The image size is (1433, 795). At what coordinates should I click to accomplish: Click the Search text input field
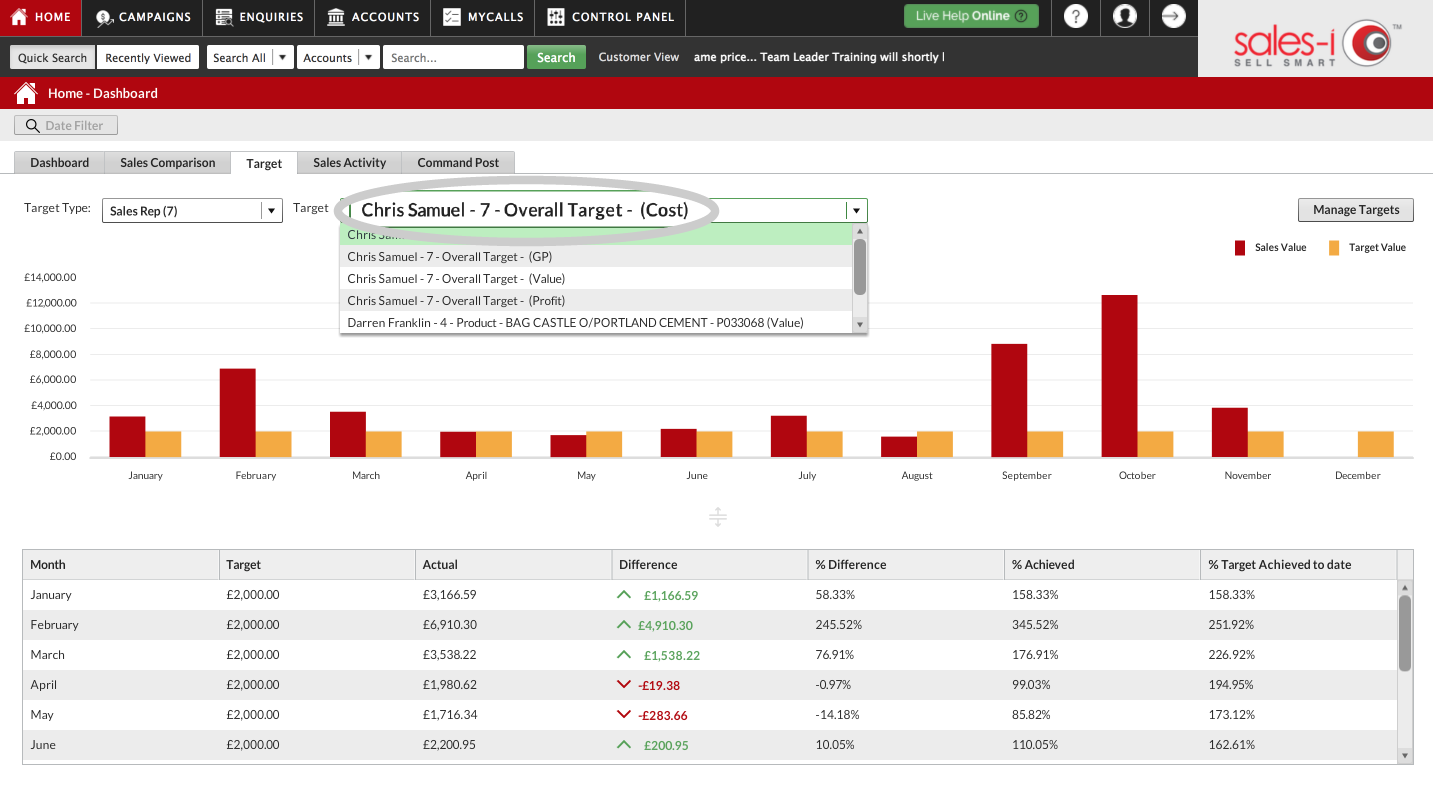click(x=453, y=57)
